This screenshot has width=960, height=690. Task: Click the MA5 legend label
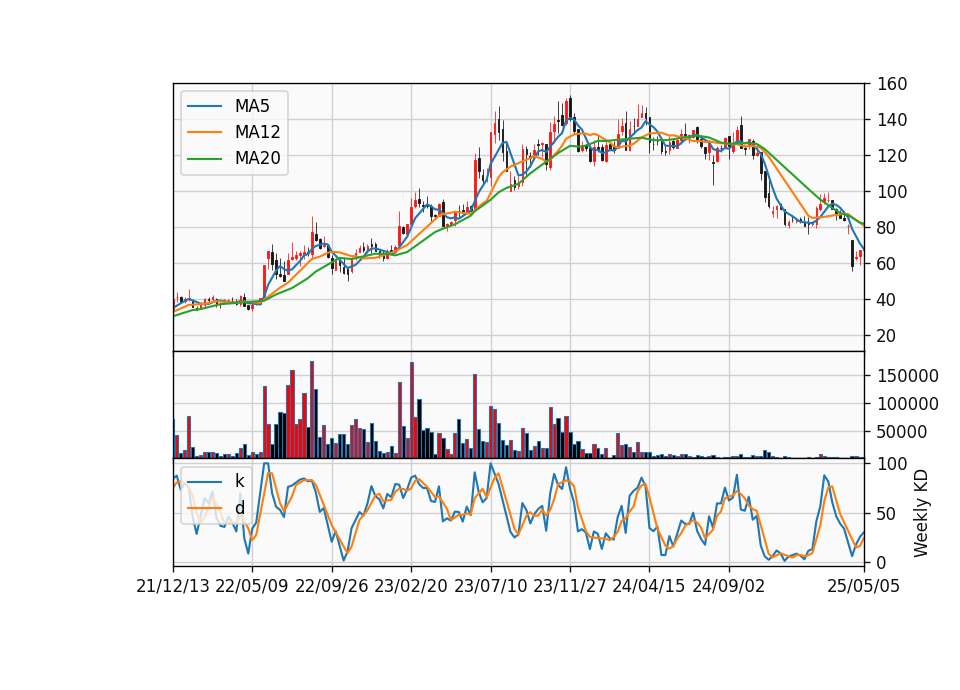[252, 106]
